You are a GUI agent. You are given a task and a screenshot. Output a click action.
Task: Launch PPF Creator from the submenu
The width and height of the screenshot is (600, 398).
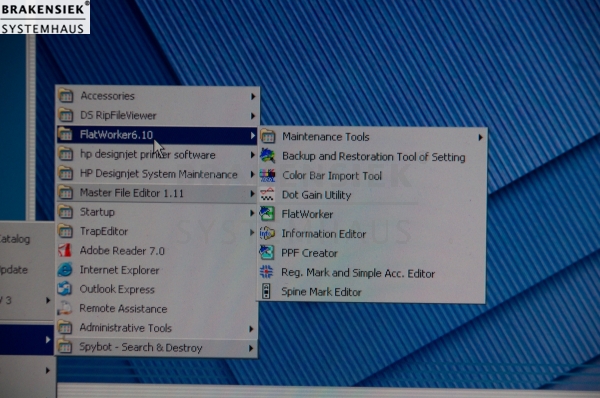tap(372, 253)
